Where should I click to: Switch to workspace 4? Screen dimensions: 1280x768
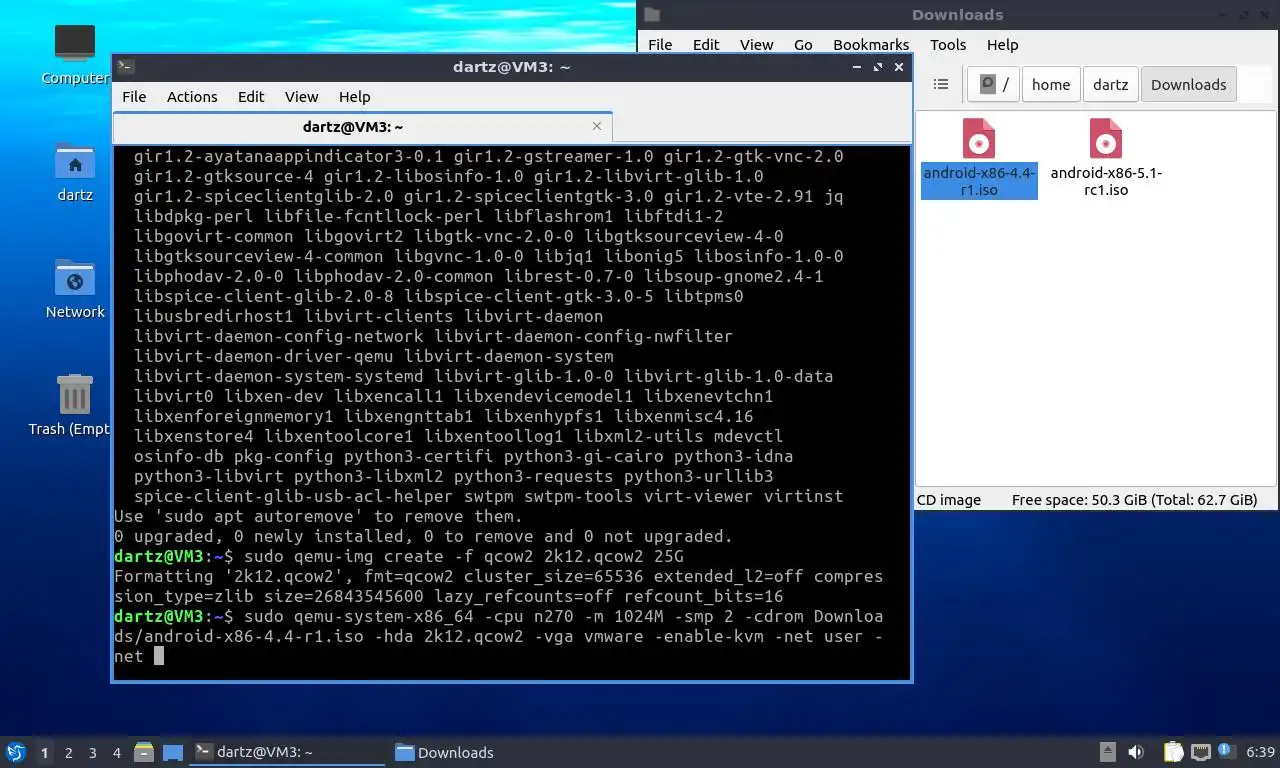pyautogui.click(x=116, y=752)
